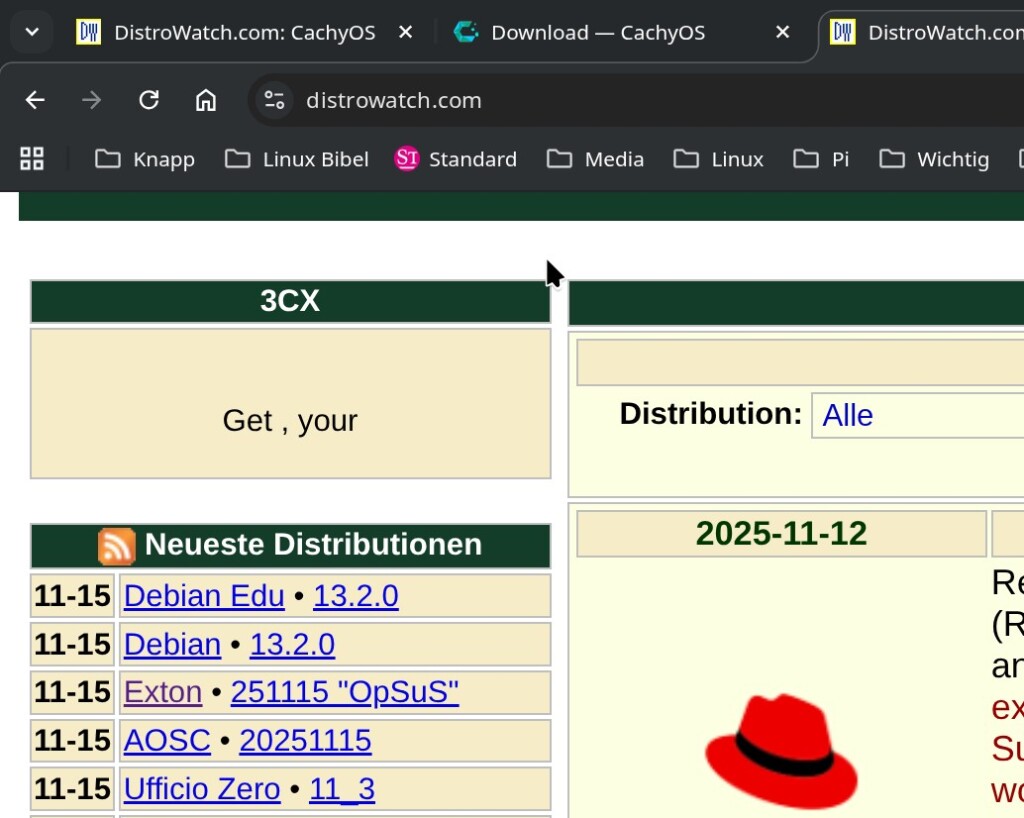
Task: Click the red hat logo image
Action: point(781,750)
